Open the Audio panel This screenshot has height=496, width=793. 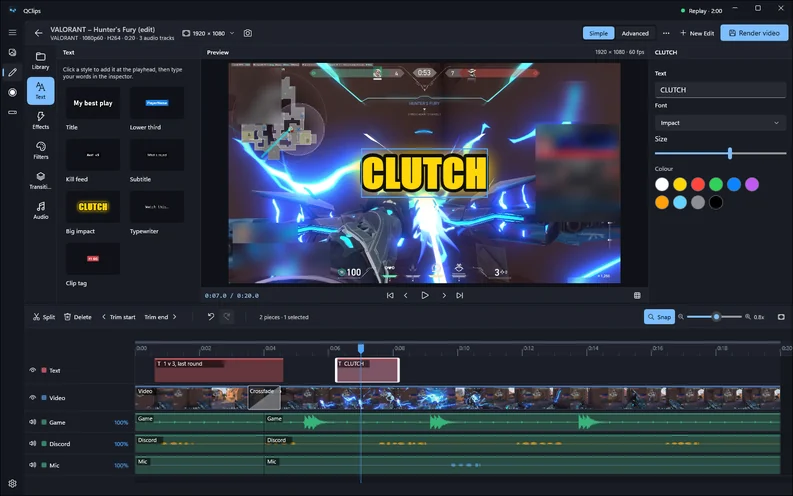point(40,210)
